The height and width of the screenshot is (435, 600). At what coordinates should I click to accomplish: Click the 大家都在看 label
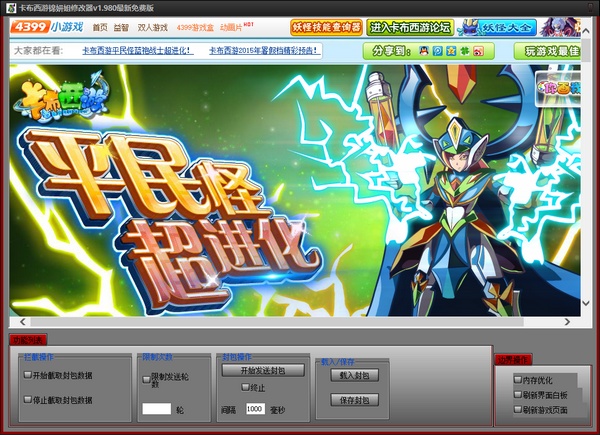(39, 51)
